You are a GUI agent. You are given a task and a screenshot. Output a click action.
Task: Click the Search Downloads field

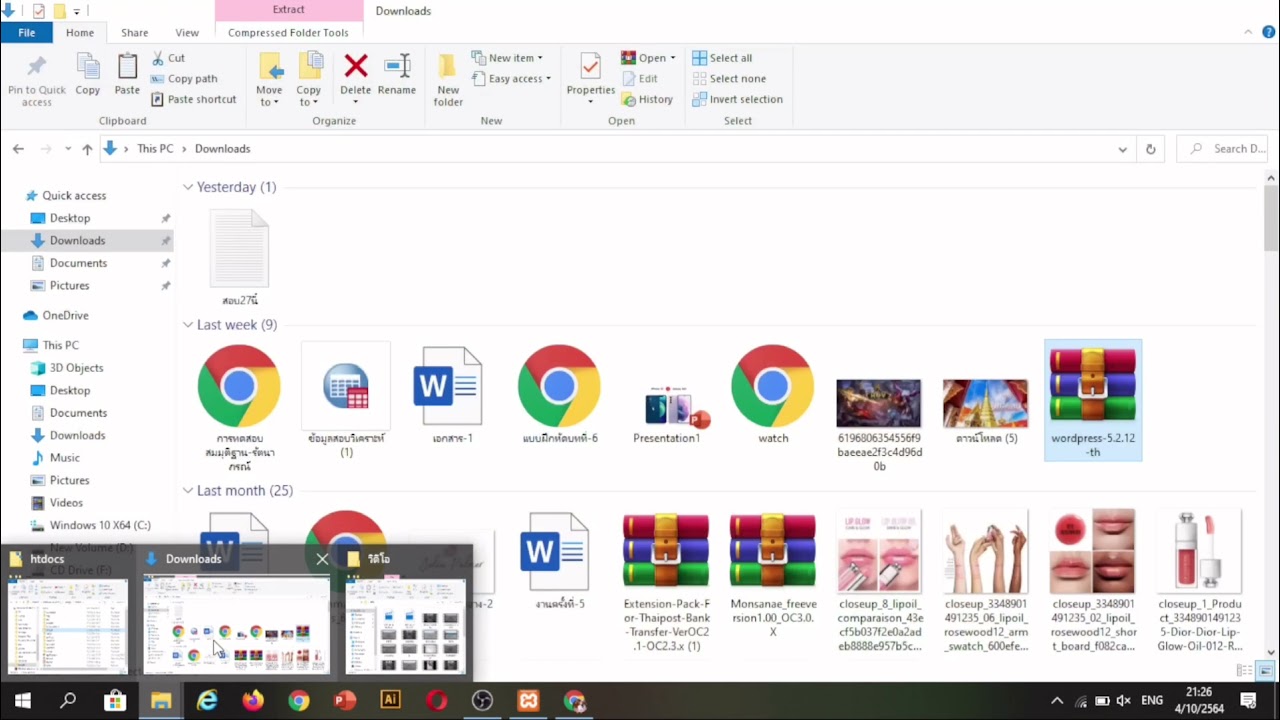coord(1224,149)
